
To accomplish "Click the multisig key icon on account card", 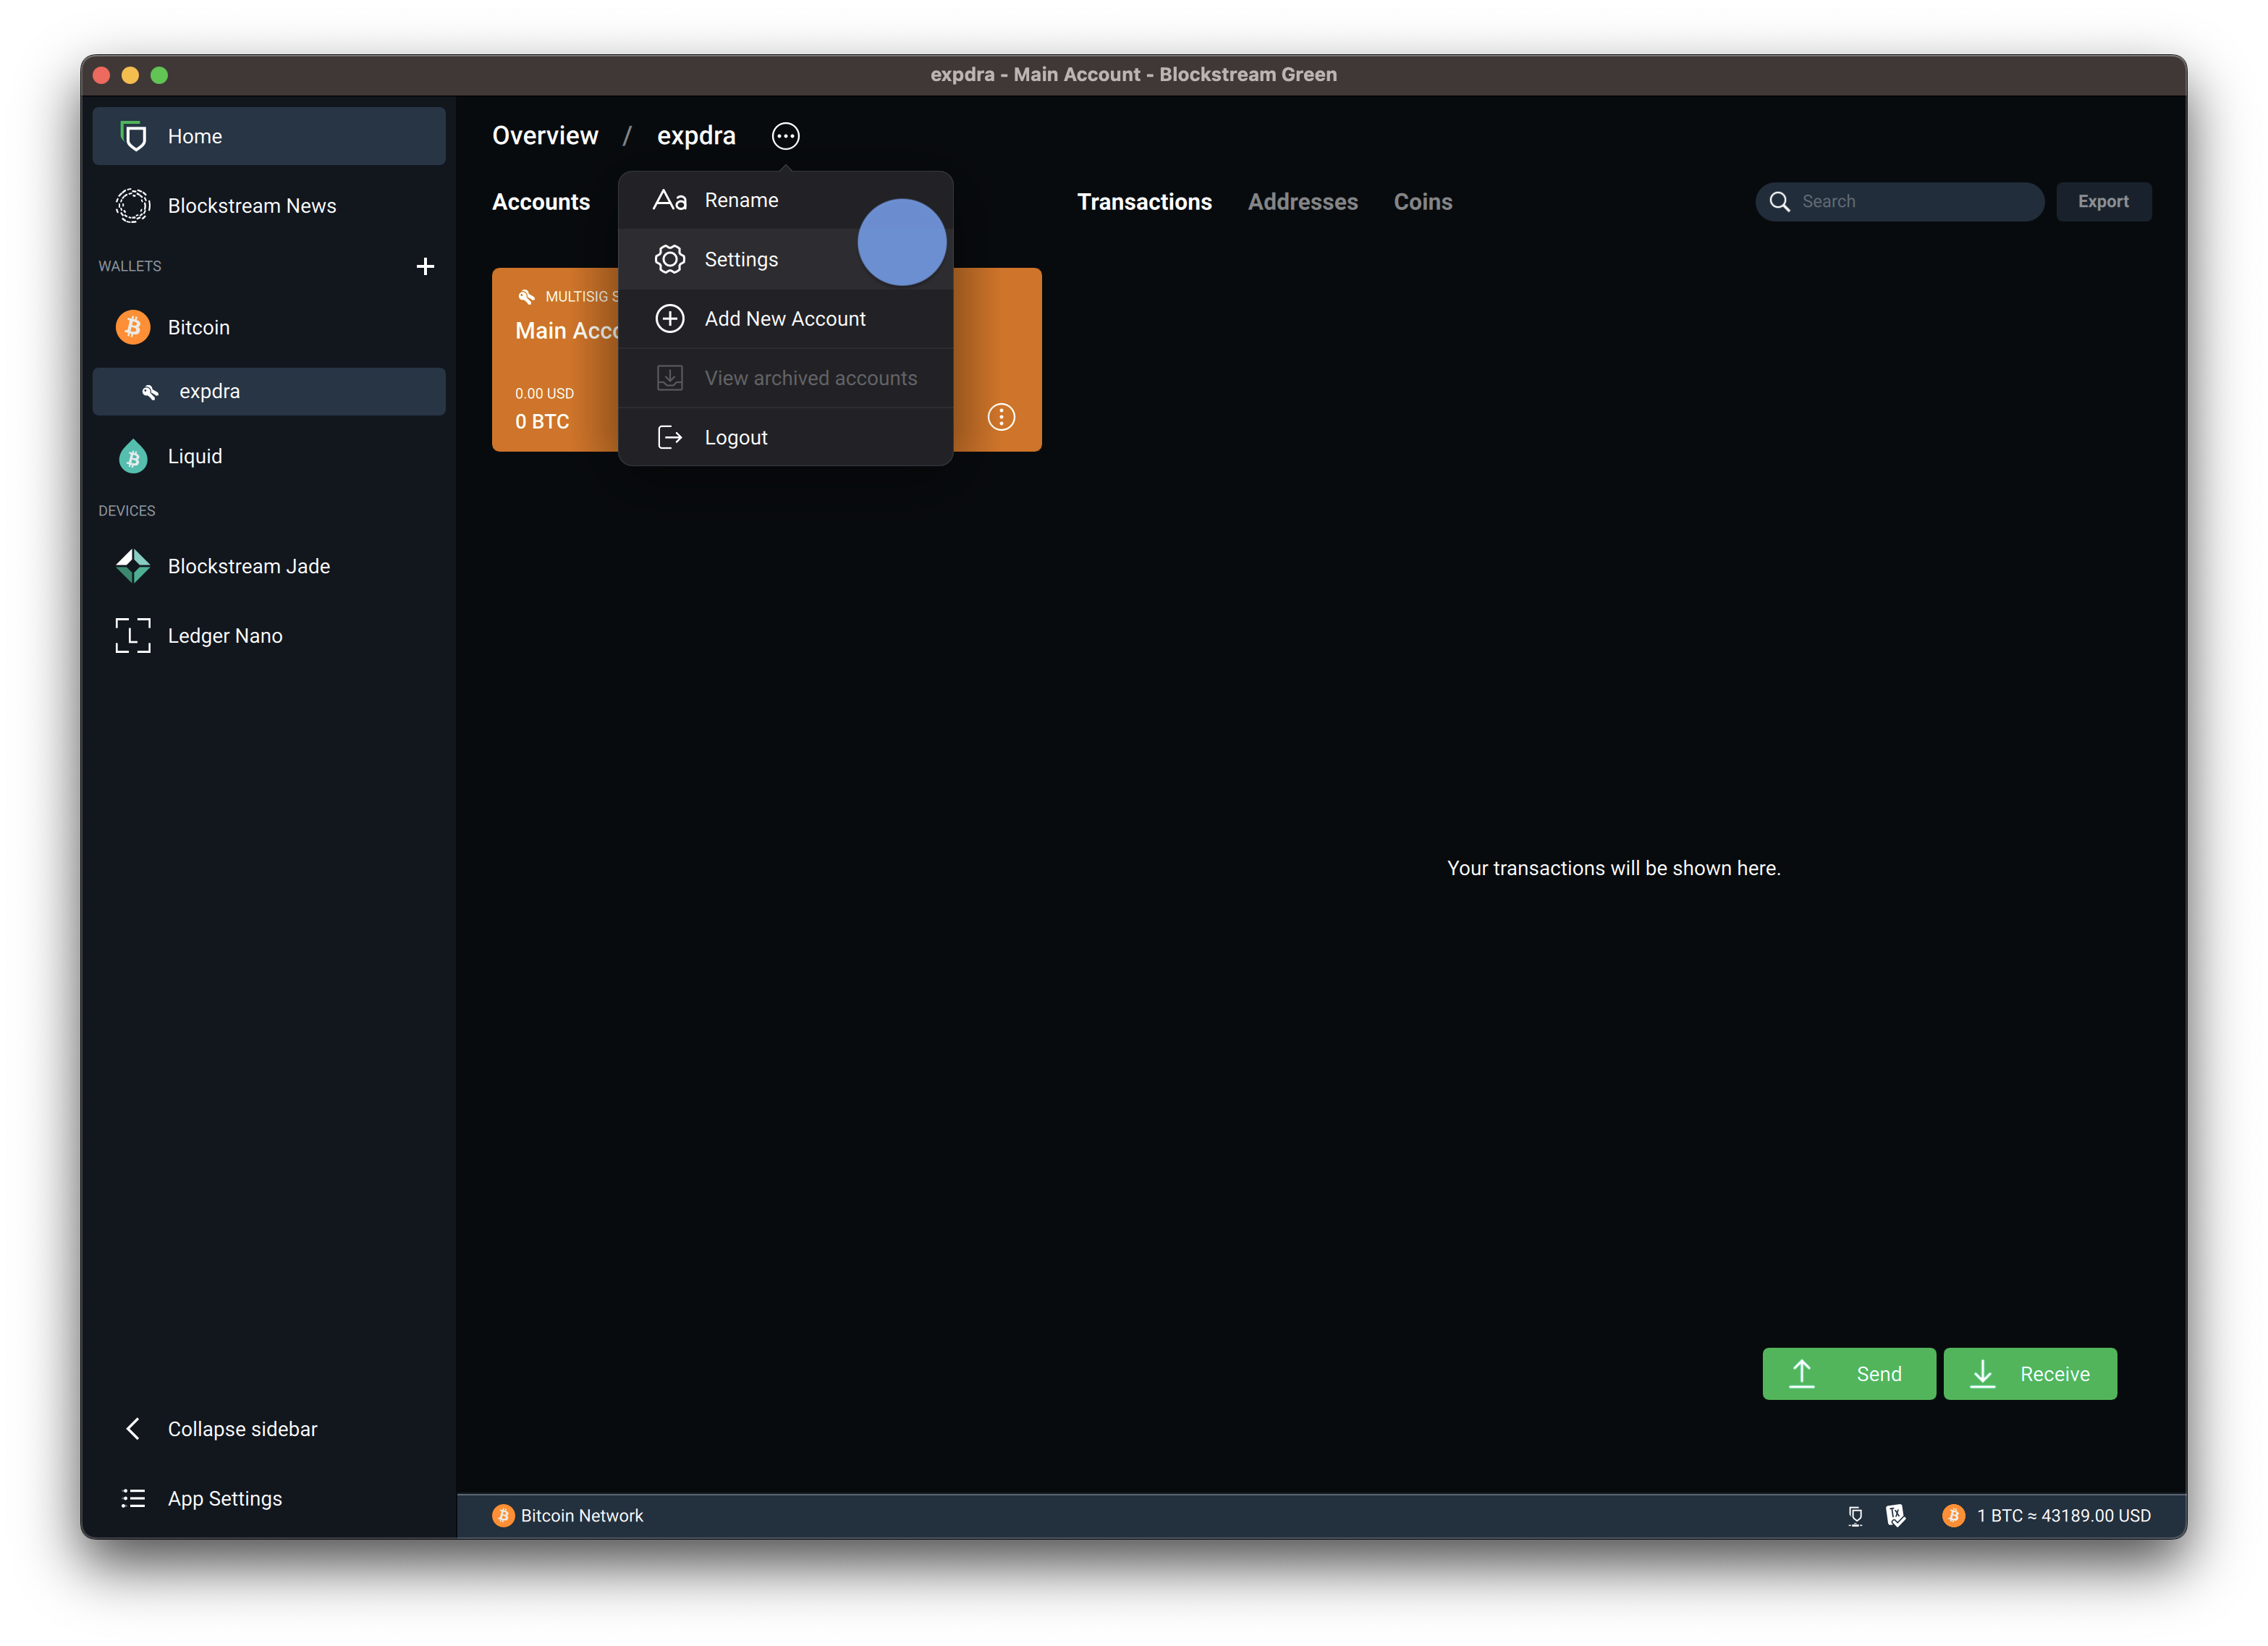I will click(526, 296).
